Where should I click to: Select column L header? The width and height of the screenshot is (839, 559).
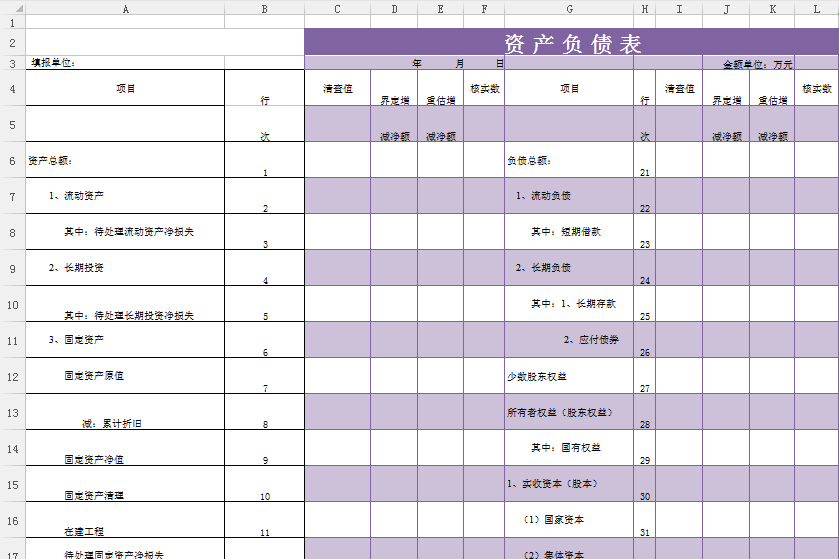click(x=816, y=8)
